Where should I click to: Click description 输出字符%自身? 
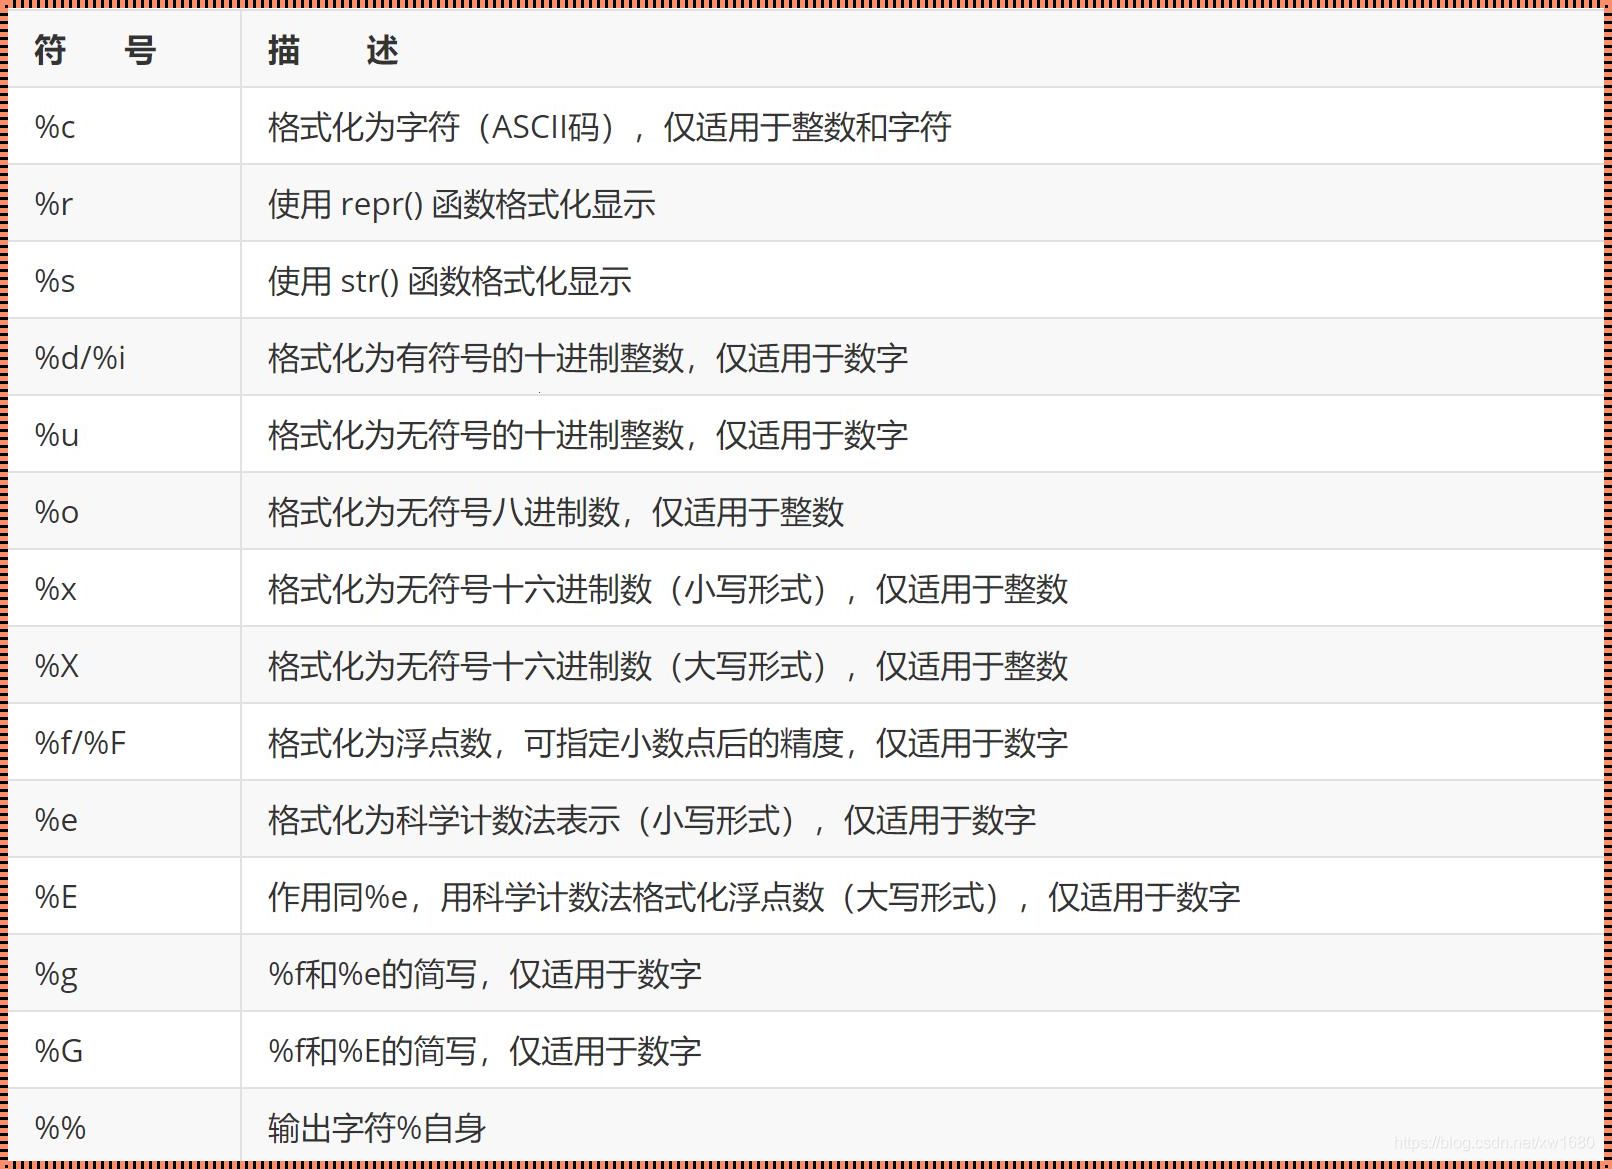377,1128
